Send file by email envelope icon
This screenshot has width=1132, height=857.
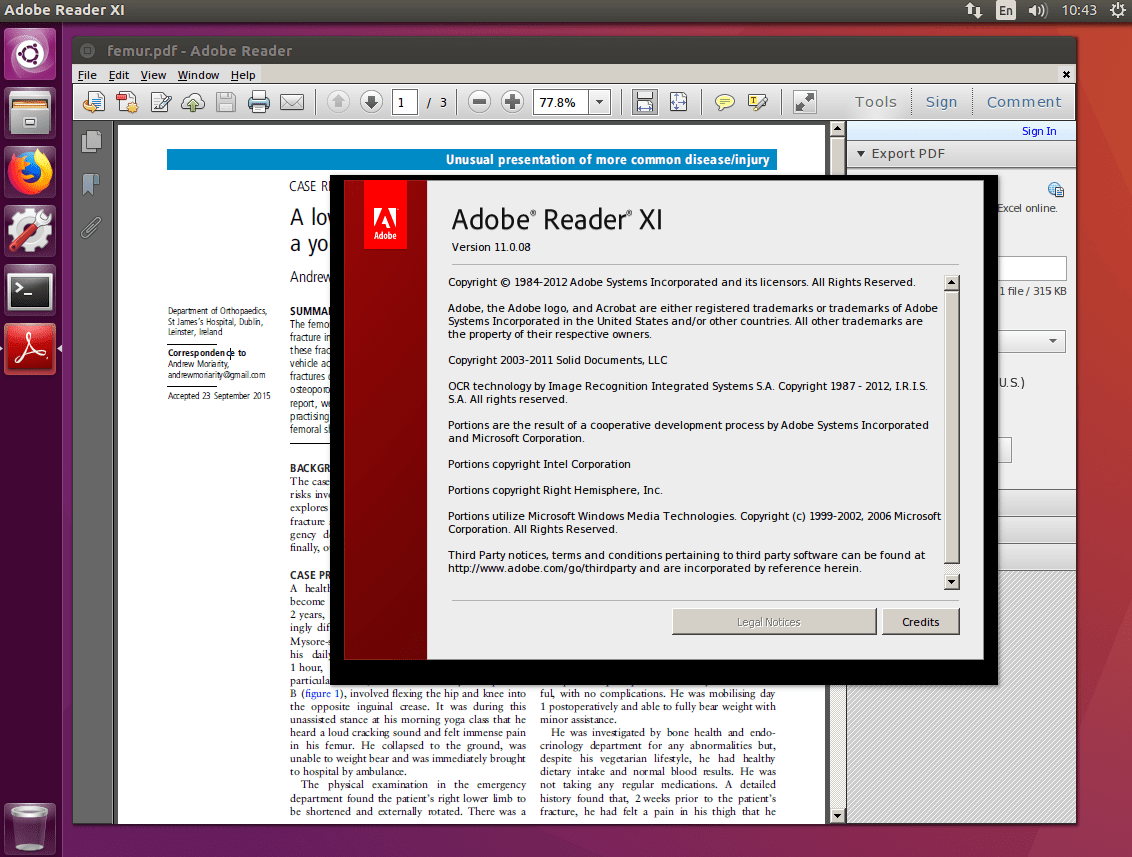click(x=292, y=102)
